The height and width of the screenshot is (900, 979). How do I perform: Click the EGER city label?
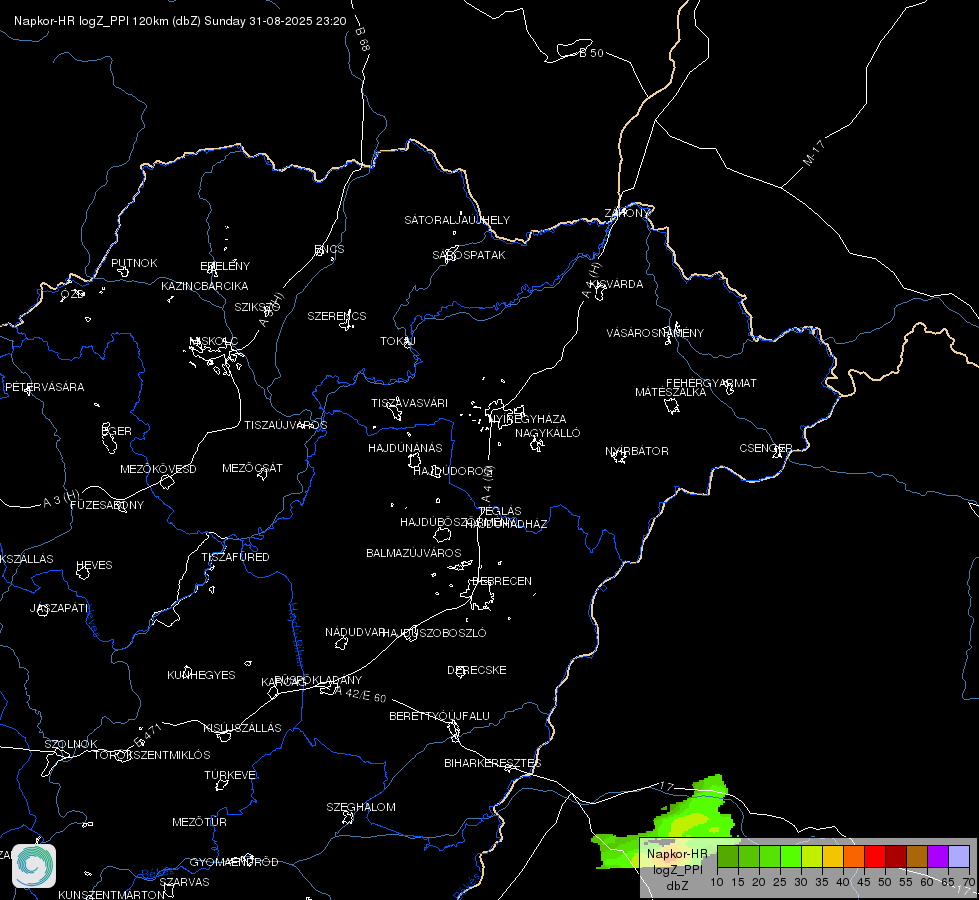117,431
